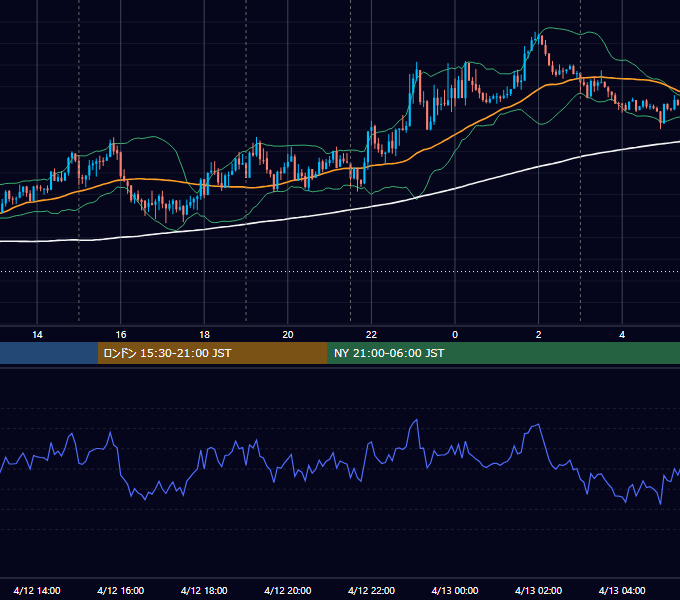680x600 pixels.
Task: Click the blue session bar before ロンドン
Action: click(x=49, y=353)
